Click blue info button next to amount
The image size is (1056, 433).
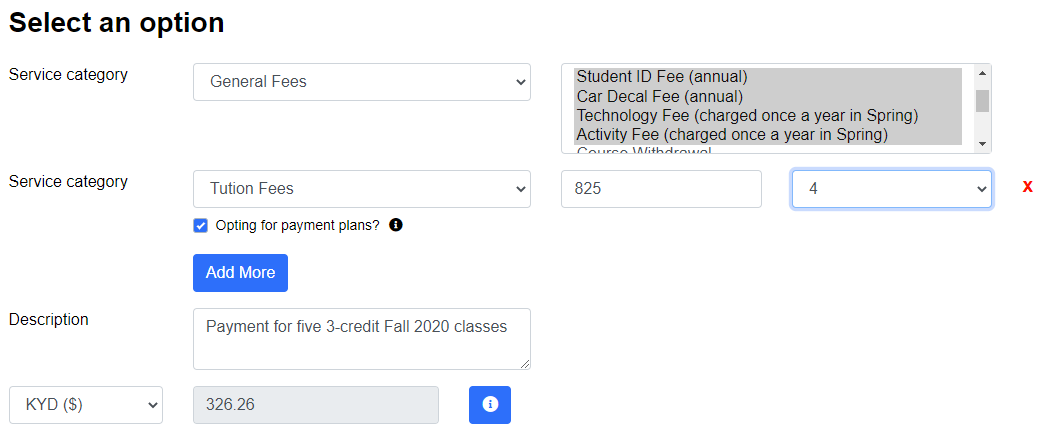click(490, 405)
